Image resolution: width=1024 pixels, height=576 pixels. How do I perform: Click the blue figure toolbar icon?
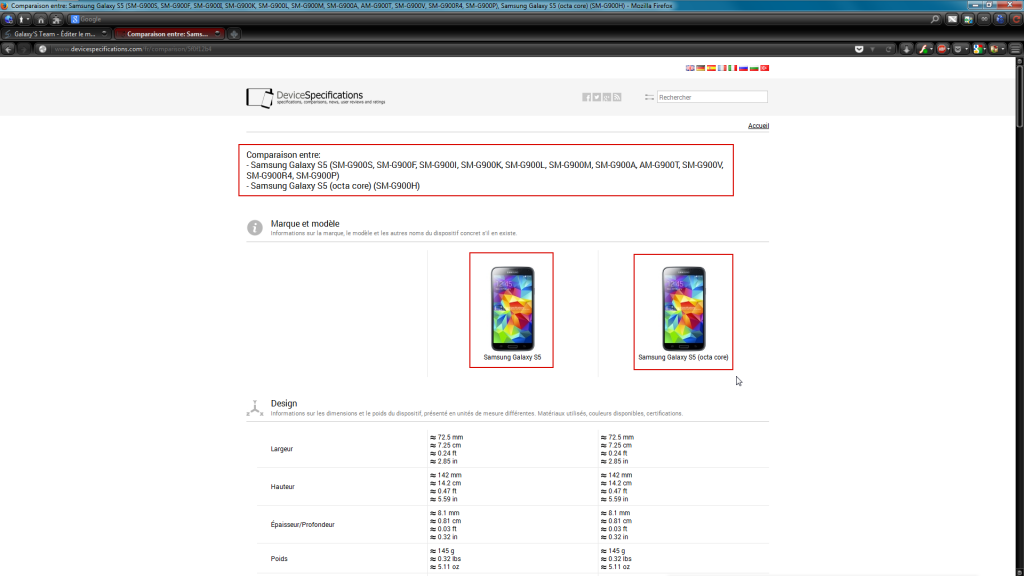click(x=1000, y=20)
